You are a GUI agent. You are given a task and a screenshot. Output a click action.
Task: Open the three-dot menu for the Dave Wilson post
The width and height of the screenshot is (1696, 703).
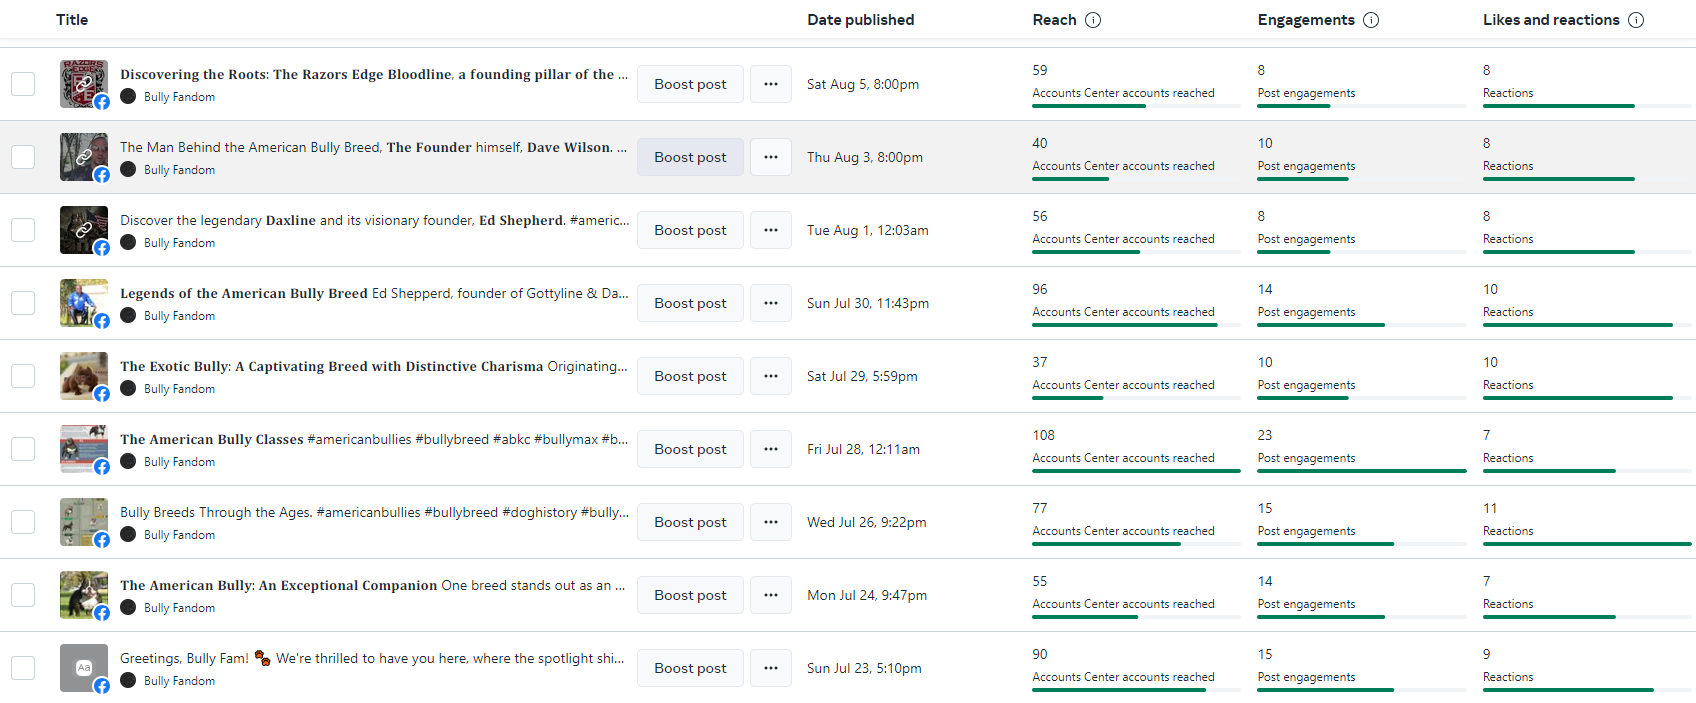771,157
